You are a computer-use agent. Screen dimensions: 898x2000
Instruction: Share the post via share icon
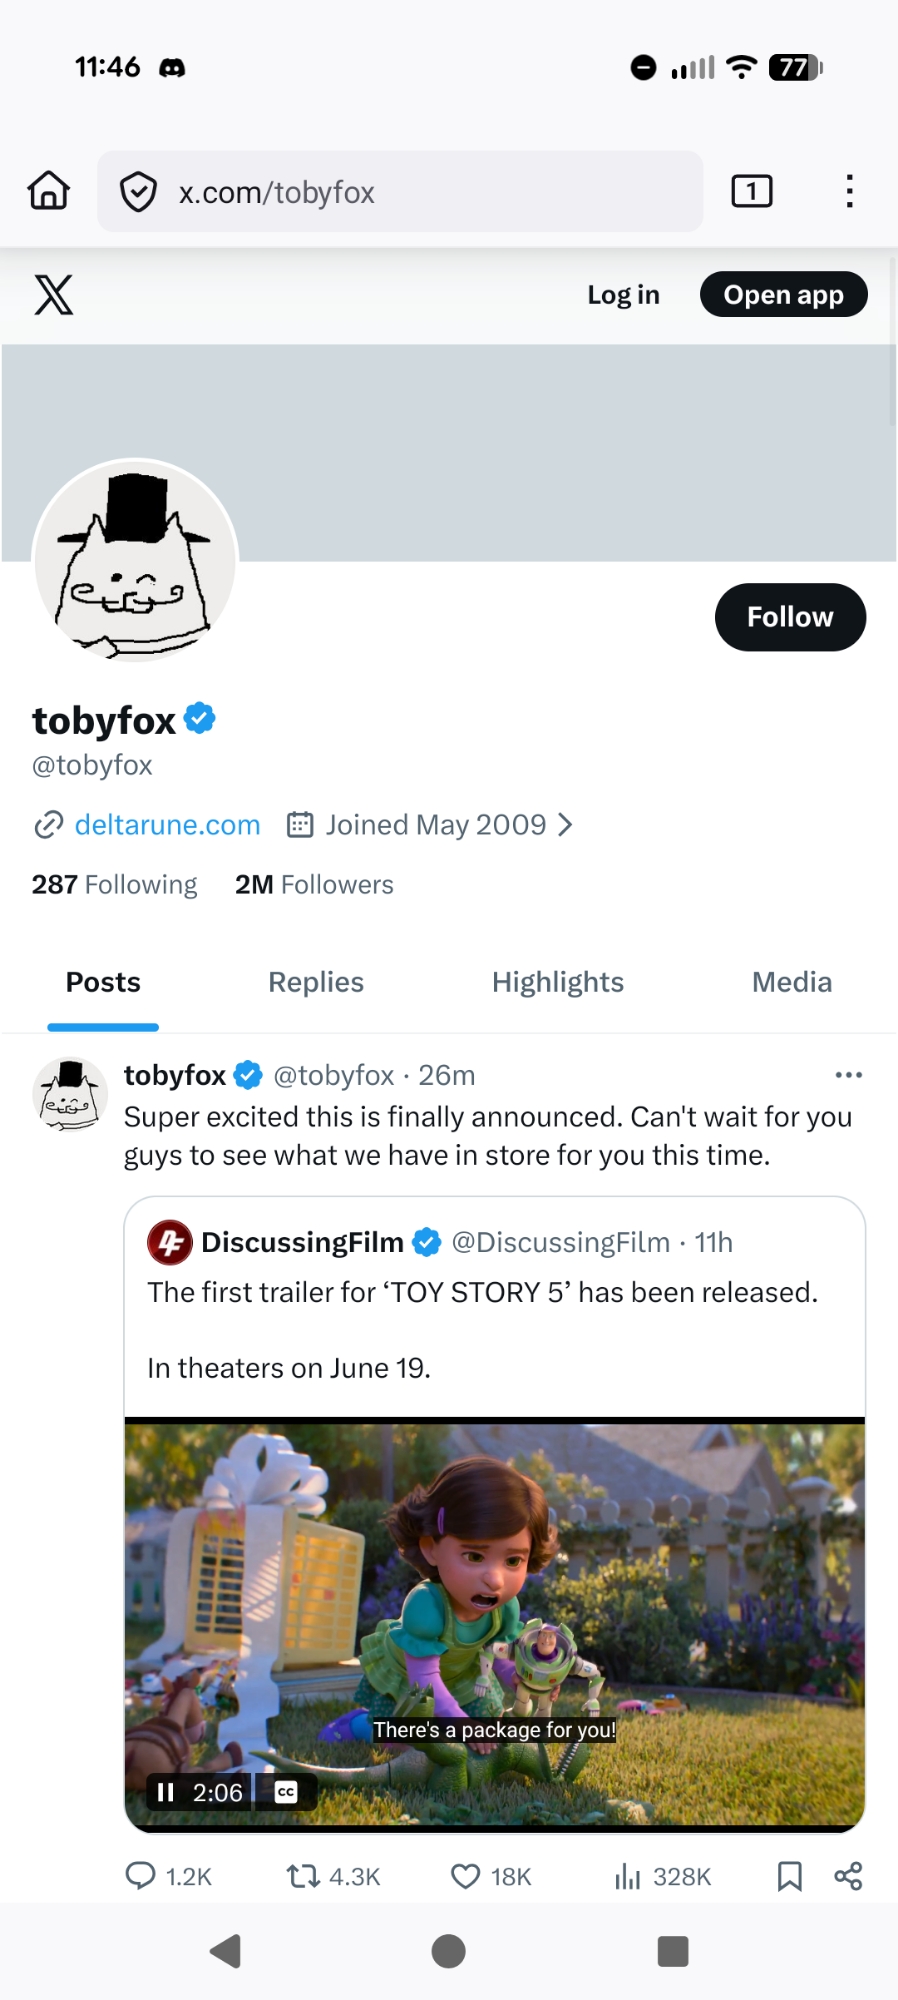[848, 1875]
